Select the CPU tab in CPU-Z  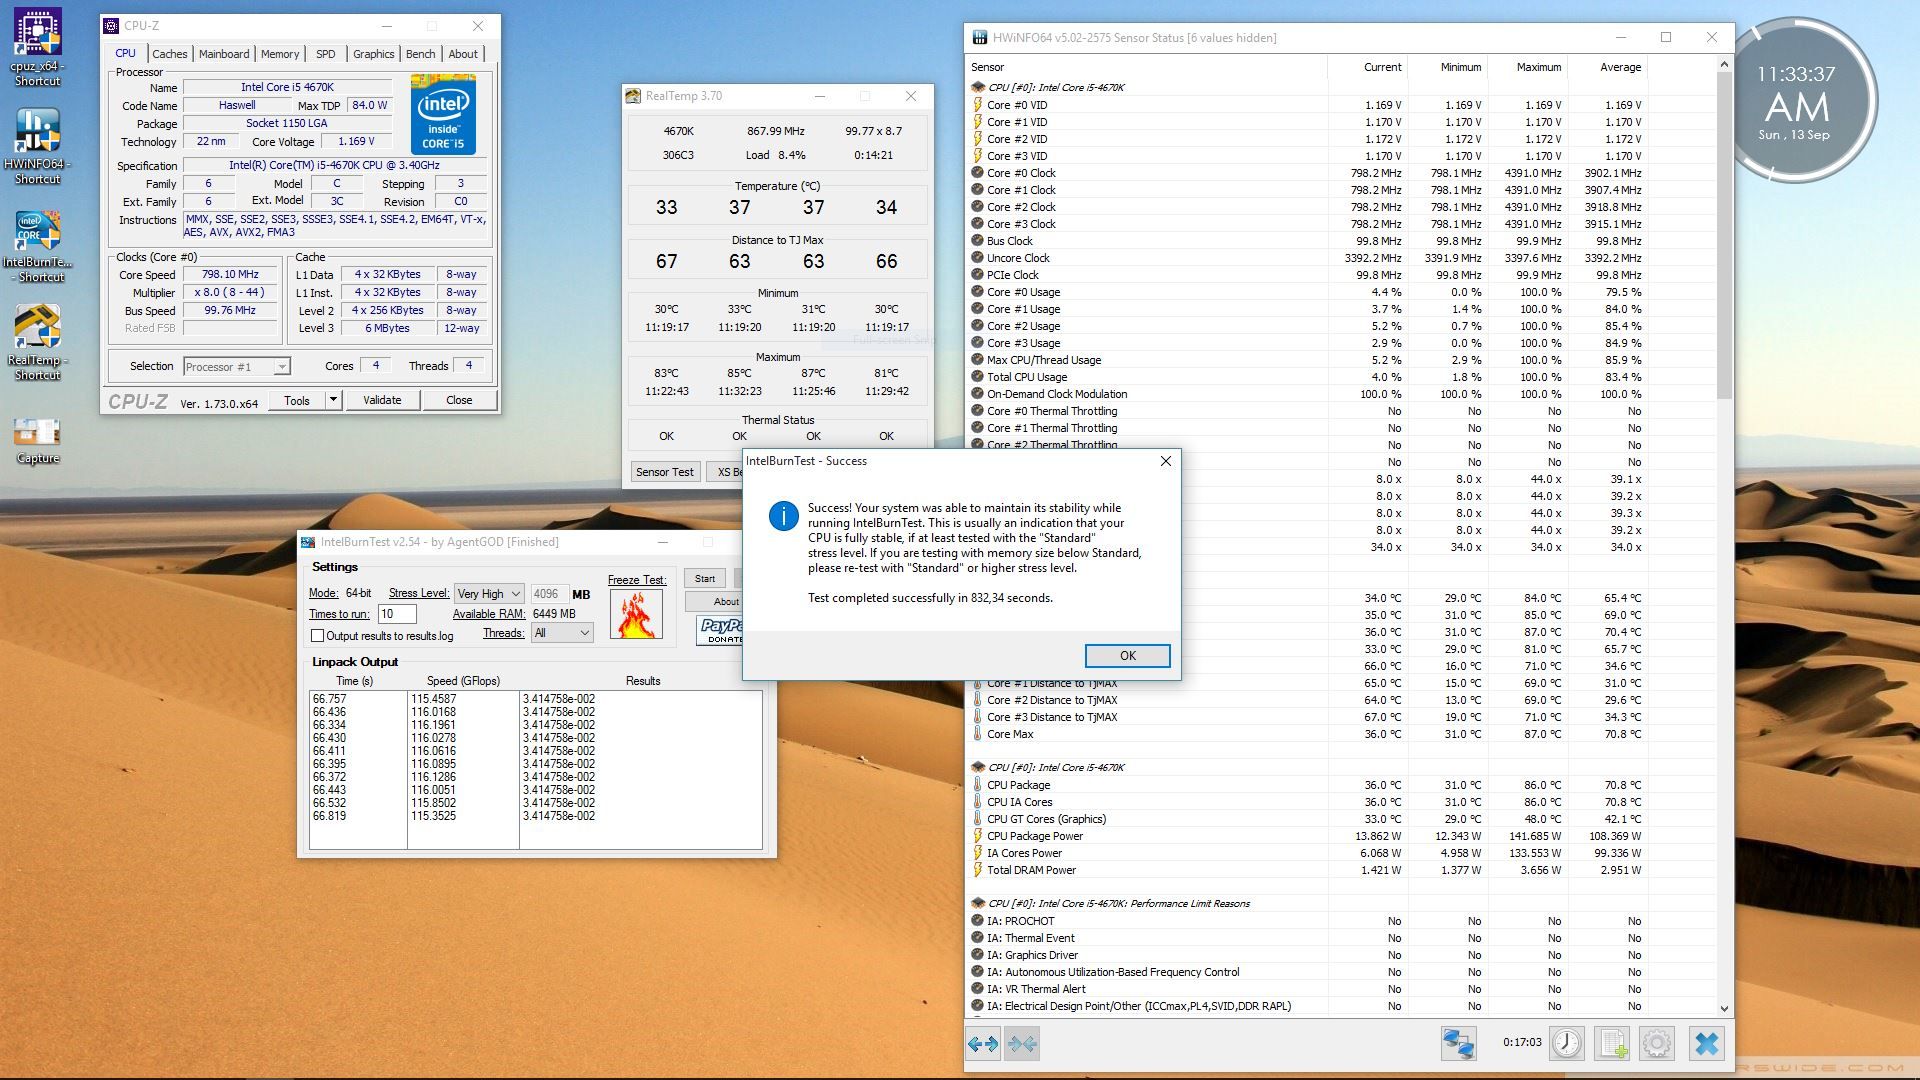[x=125, y=53]
